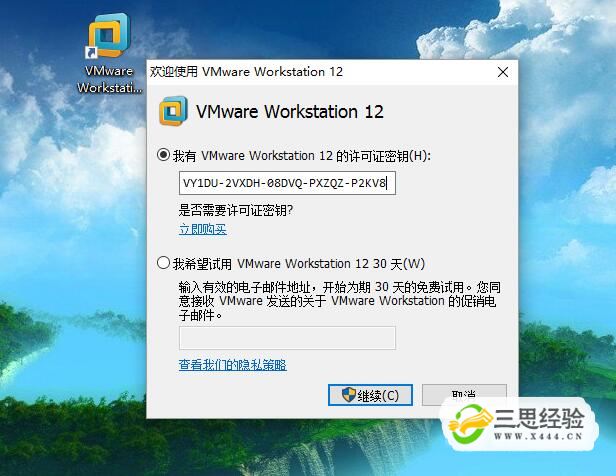Click the 我希望试用 VMware Workstation 12 label text

[299, 264]
